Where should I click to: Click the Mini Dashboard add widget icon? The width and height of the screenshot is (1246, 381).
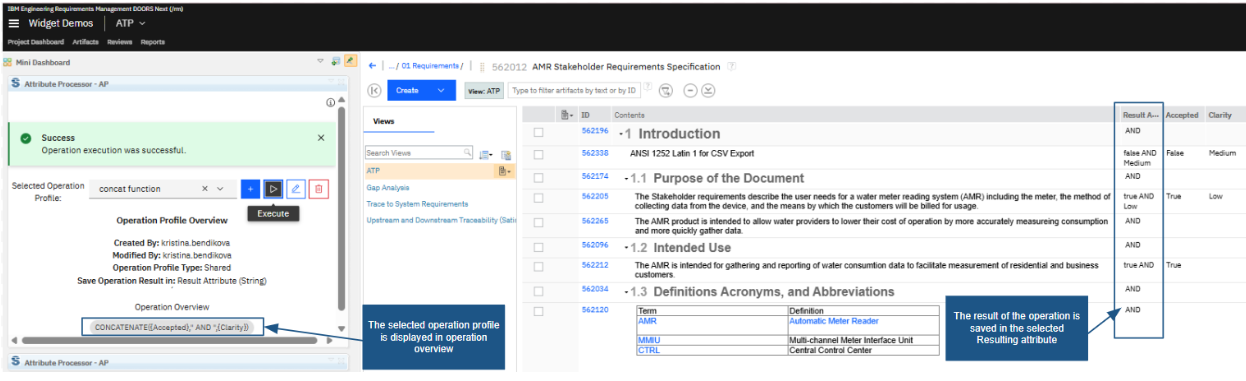click(x=335, y=61)
